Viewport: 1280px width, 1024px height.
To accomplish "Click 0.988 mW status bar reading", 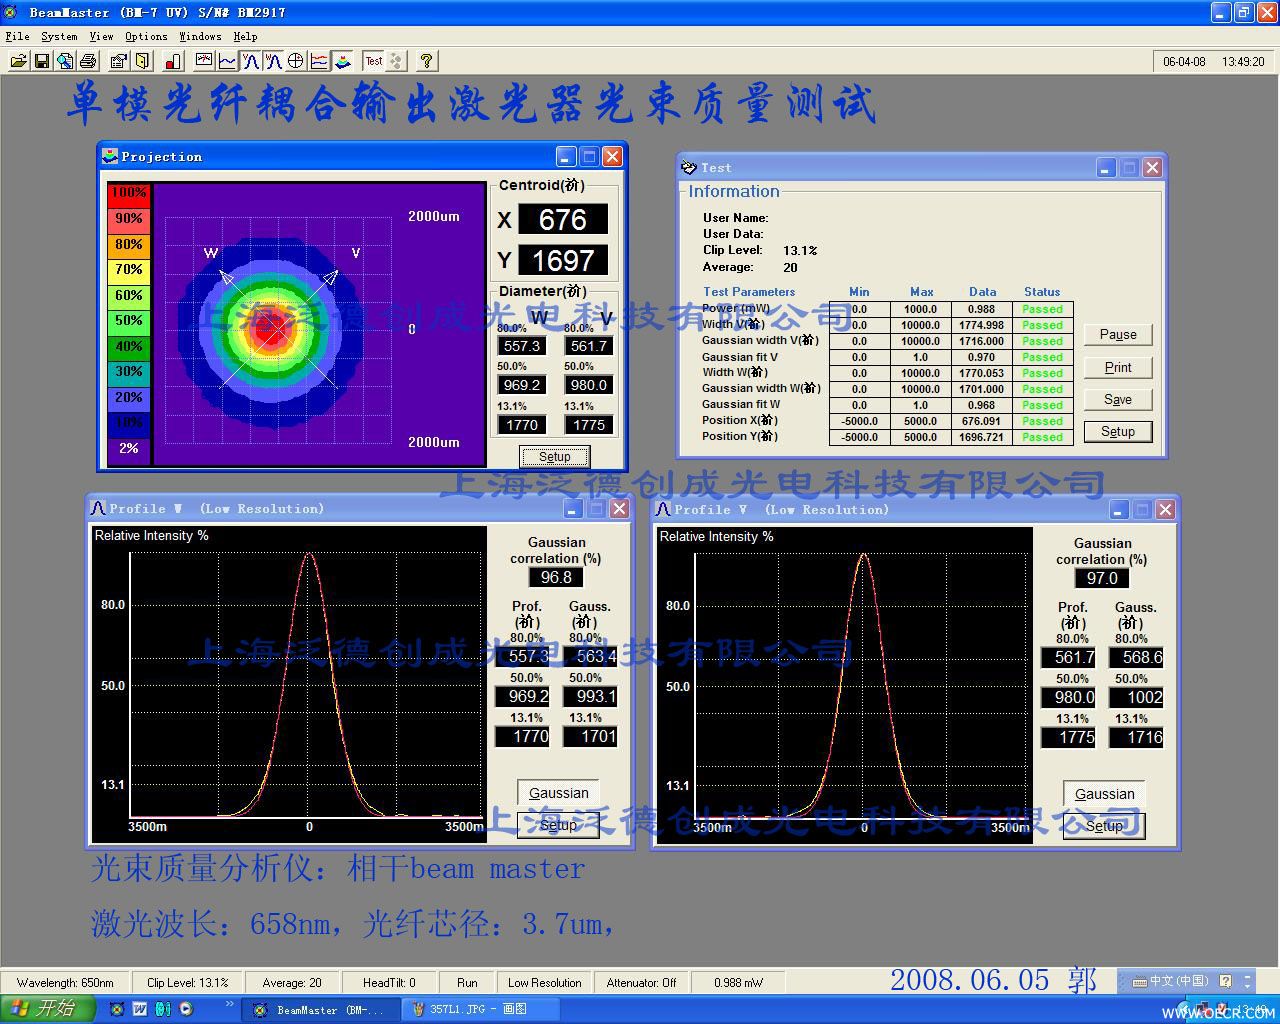I will [738, 983].
